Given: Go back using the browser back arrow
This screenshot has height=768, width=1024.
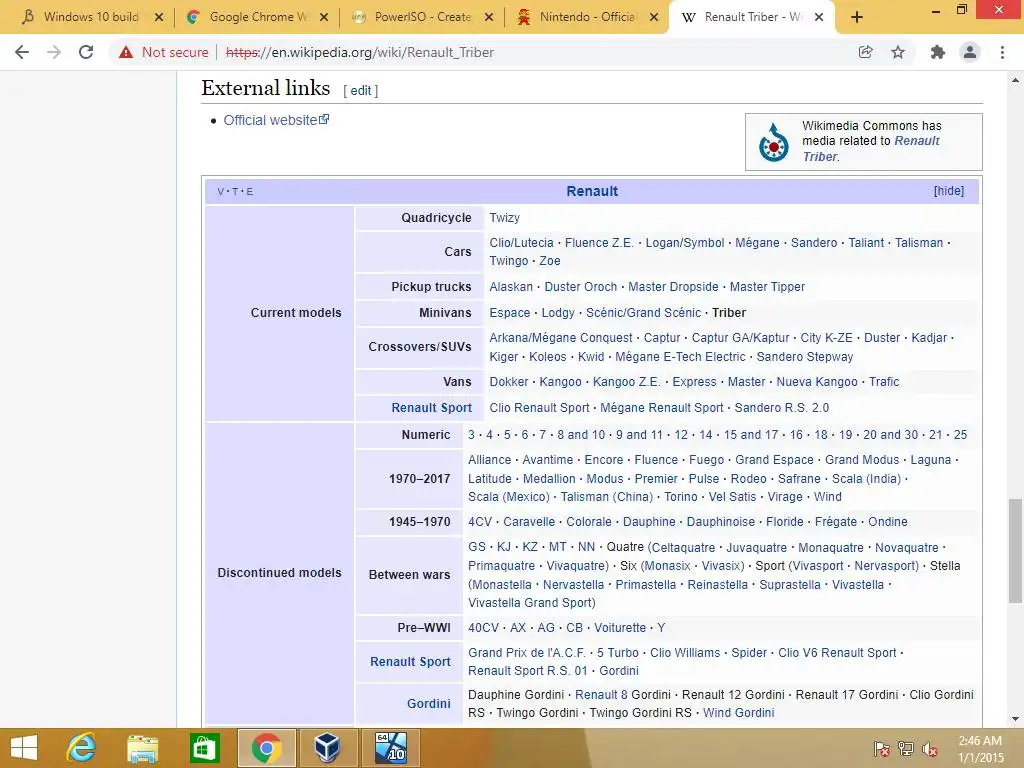Looking at the screenshot, I should click(22, 52).
